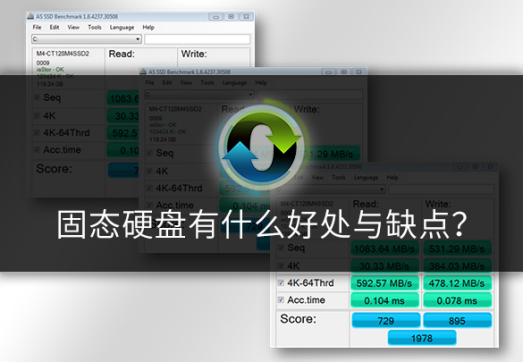Image resolution: width=523 pixels, height=362 pixels.
Task: Click 30.33 MB/s 4K read value in front window
Action: pyautogui.click(x=385, y=266)
